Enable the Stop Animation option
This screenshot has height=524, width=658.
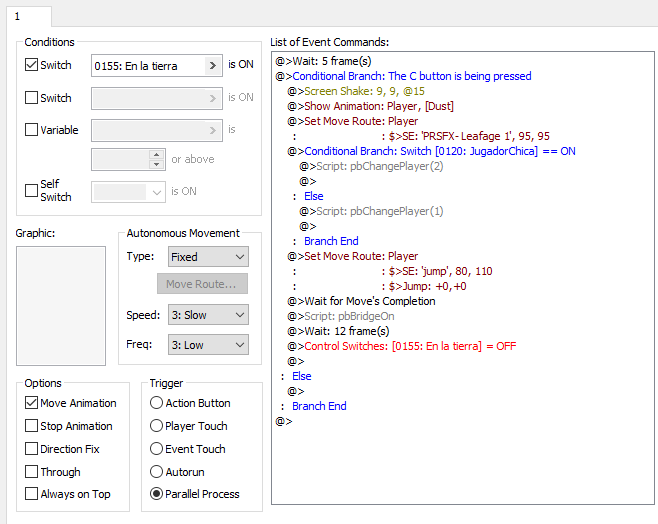[31, 426]
